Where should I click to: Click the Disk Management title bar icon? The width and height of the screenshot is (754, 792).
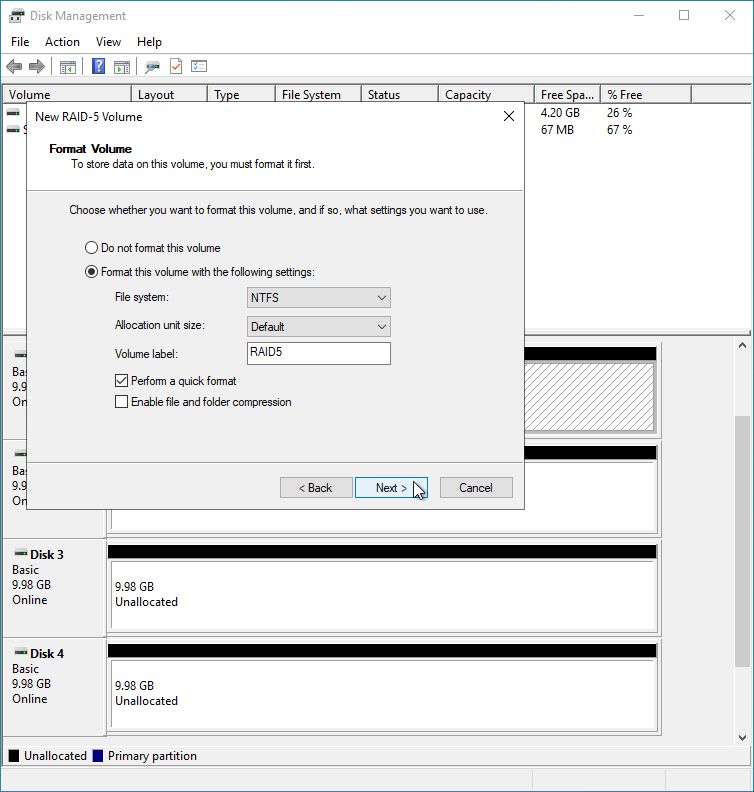pyautogui.click(x=17, y=16)
